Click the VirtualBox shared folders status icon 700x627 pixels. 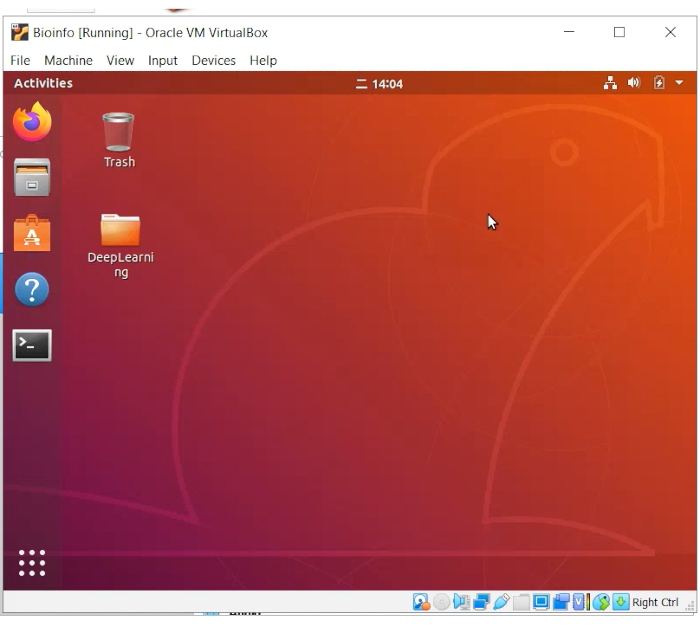(x=521, y=602)
